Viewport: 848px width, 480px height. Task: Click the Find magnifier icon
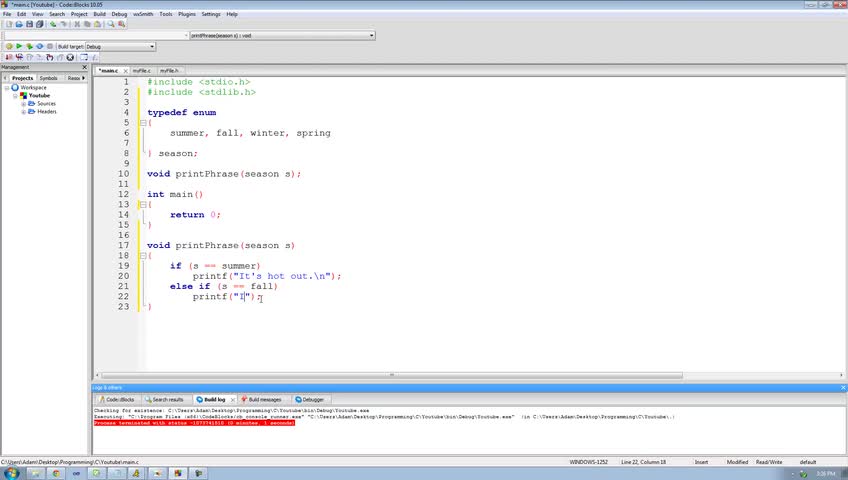coord(111,24)
